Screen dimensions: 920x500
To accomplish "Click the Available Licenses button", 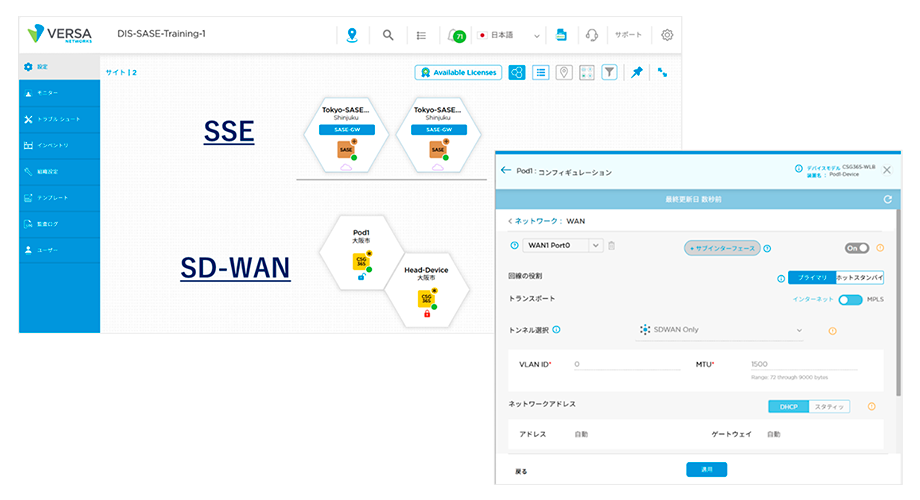I will click(x=458, y=72).
